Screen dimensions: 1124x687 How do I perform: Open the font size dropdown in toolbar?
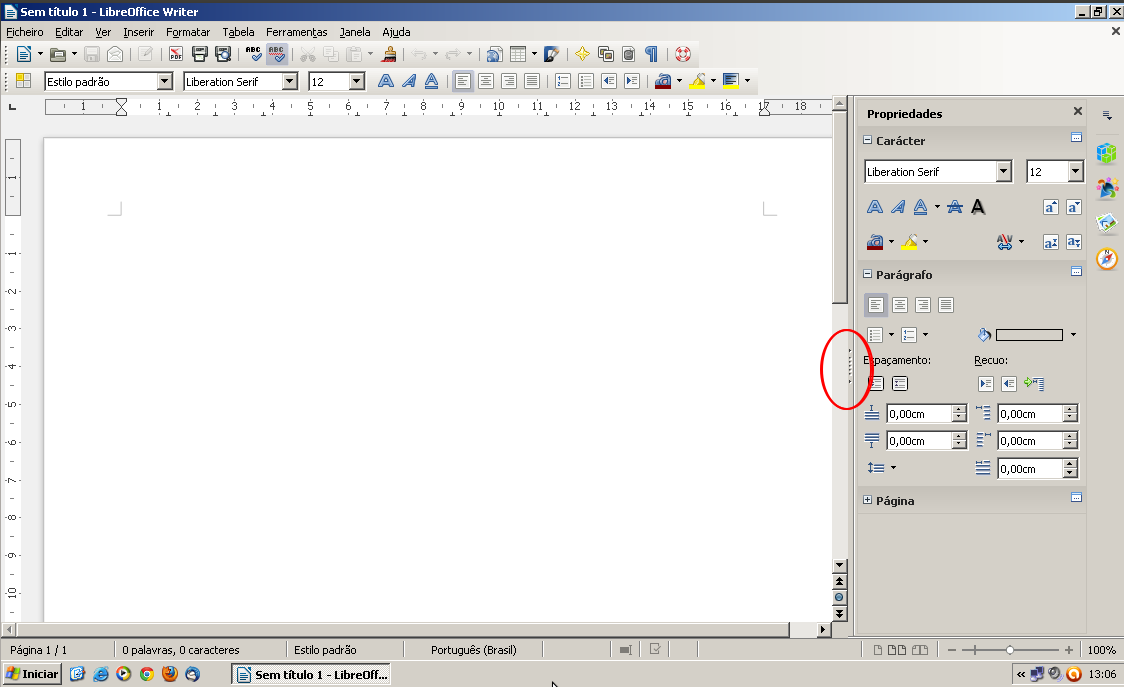click(356, 82)
